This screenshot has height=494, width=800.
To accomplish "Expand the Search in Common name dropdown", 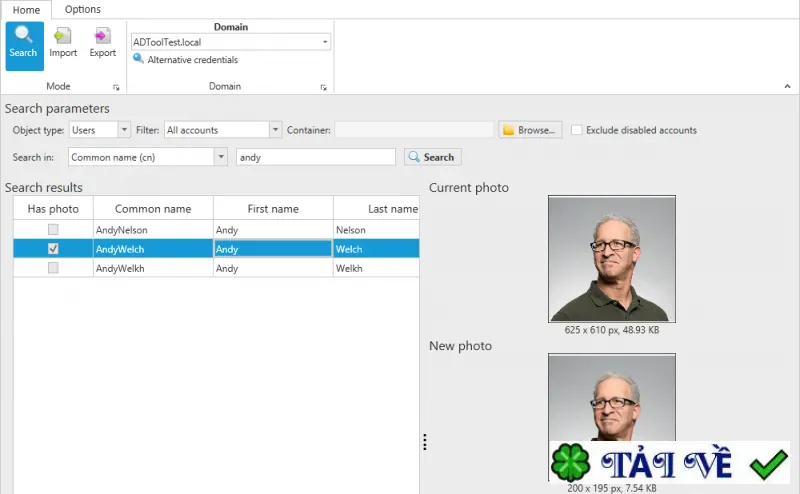I will click(x=221, y=157).
